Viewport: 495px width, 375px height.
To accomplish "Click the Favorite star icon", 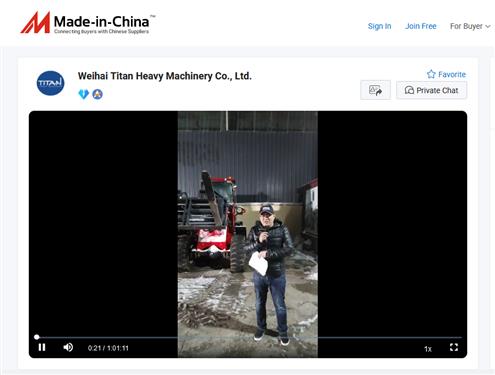I will [x=431, y=74].
